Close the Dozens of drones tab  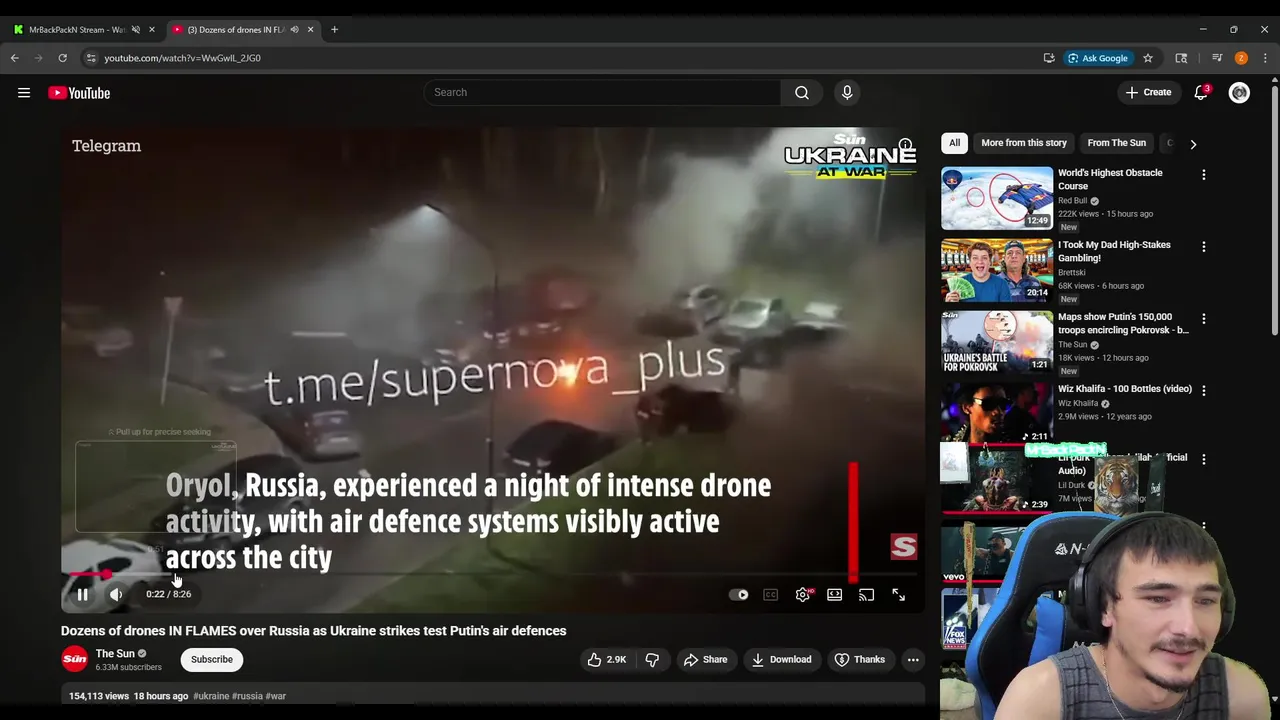click(x=310, y=30)
